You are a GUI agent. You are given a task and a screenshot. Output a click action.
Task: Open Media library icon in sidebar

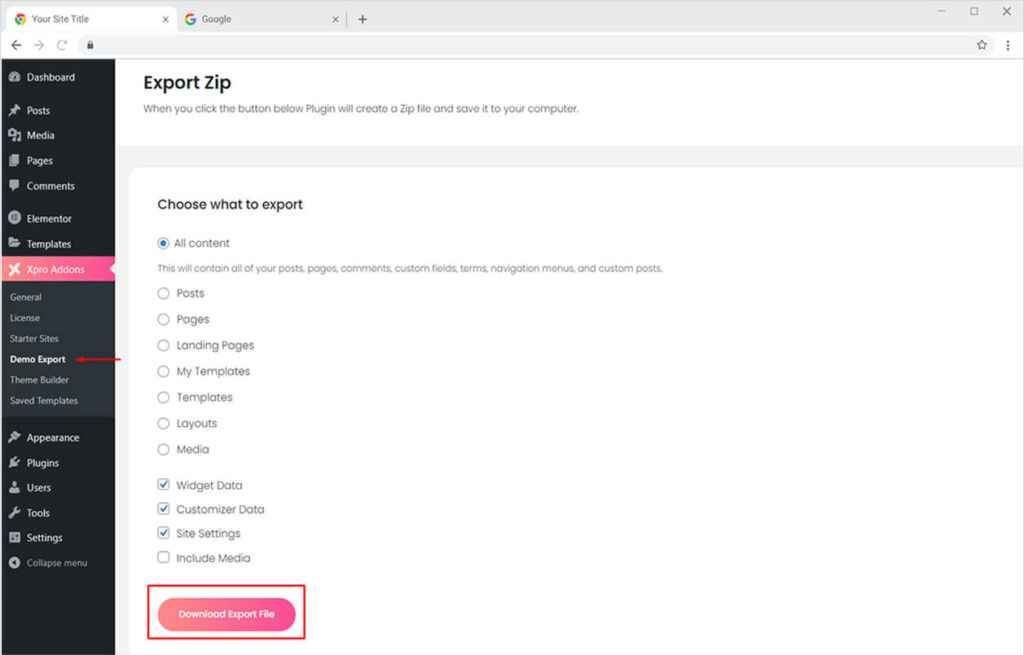(x=15, y=135)
